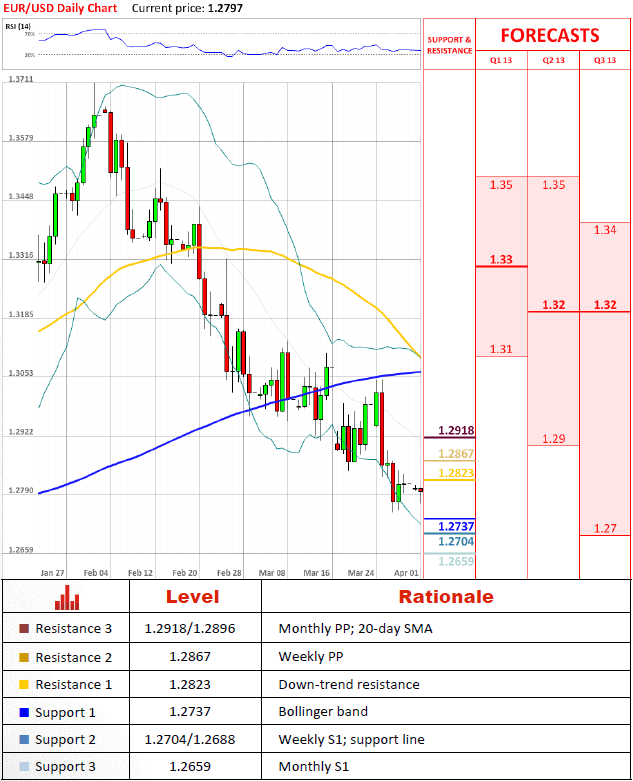Select the Resistance 2 row label
Viewport: 633px width, 781px height.
pos(74,657)
